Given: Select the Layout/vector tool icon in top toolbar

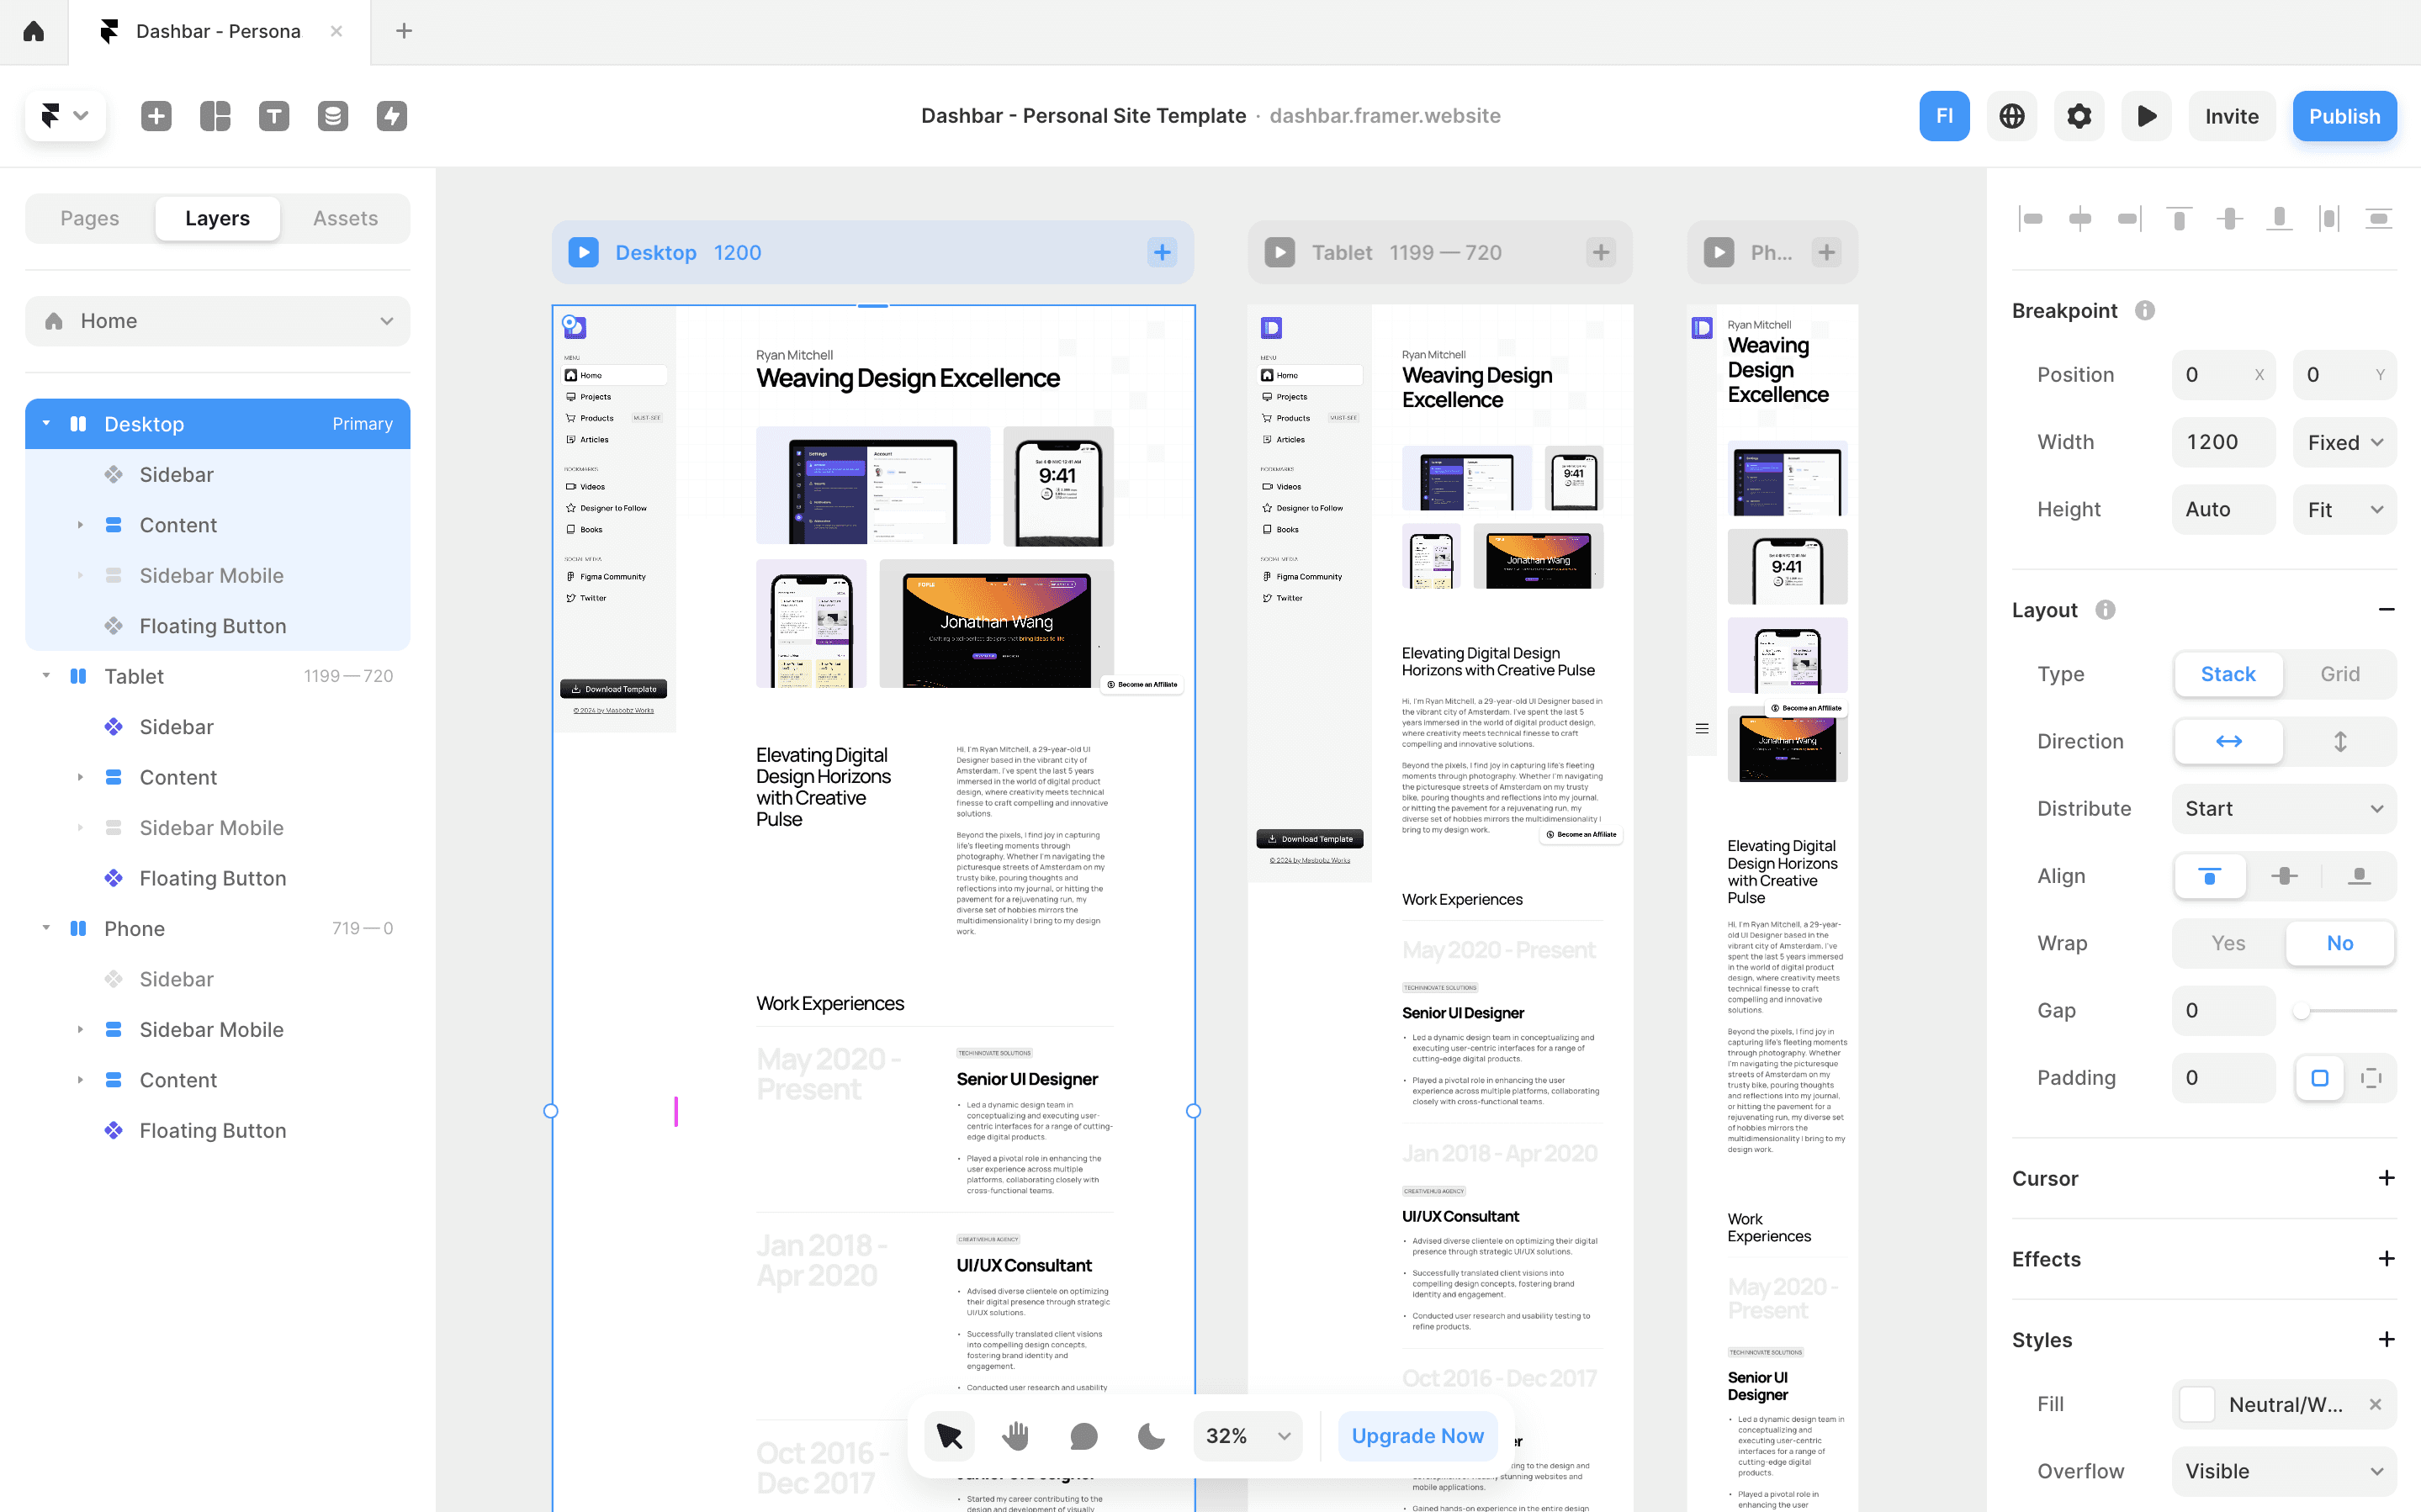Looking at the screenshot, I should [x=215, y=115].
